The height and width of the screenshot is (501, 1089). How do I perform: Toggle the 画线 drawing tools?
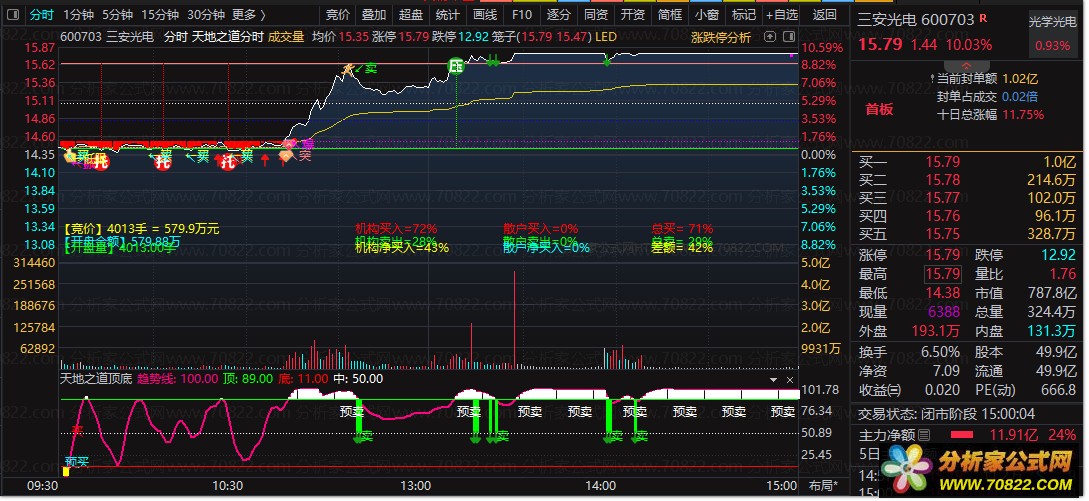pos(484,15)
